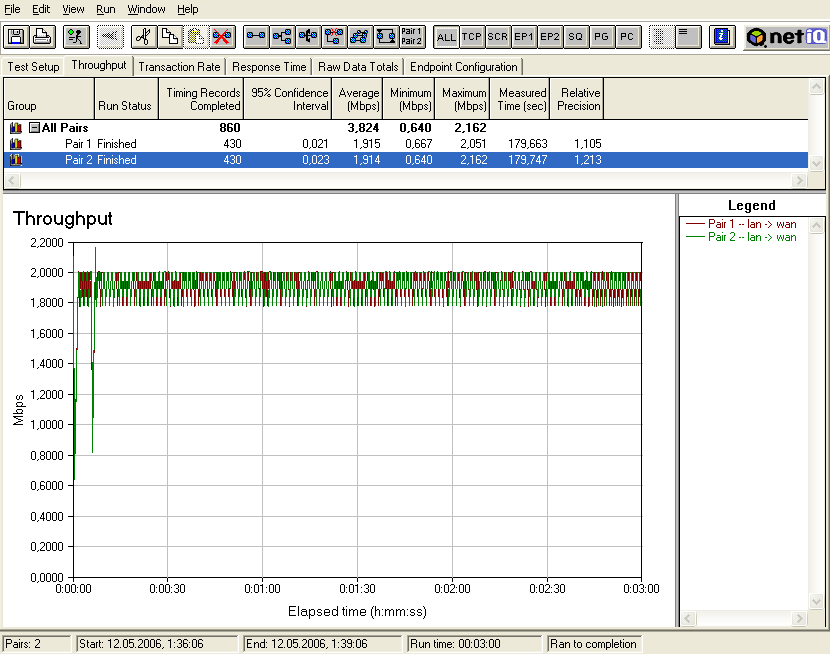Open the Help menu
The width and height of the screenshot is (830, 654).
pyautogui.click(x=187, y=9)
